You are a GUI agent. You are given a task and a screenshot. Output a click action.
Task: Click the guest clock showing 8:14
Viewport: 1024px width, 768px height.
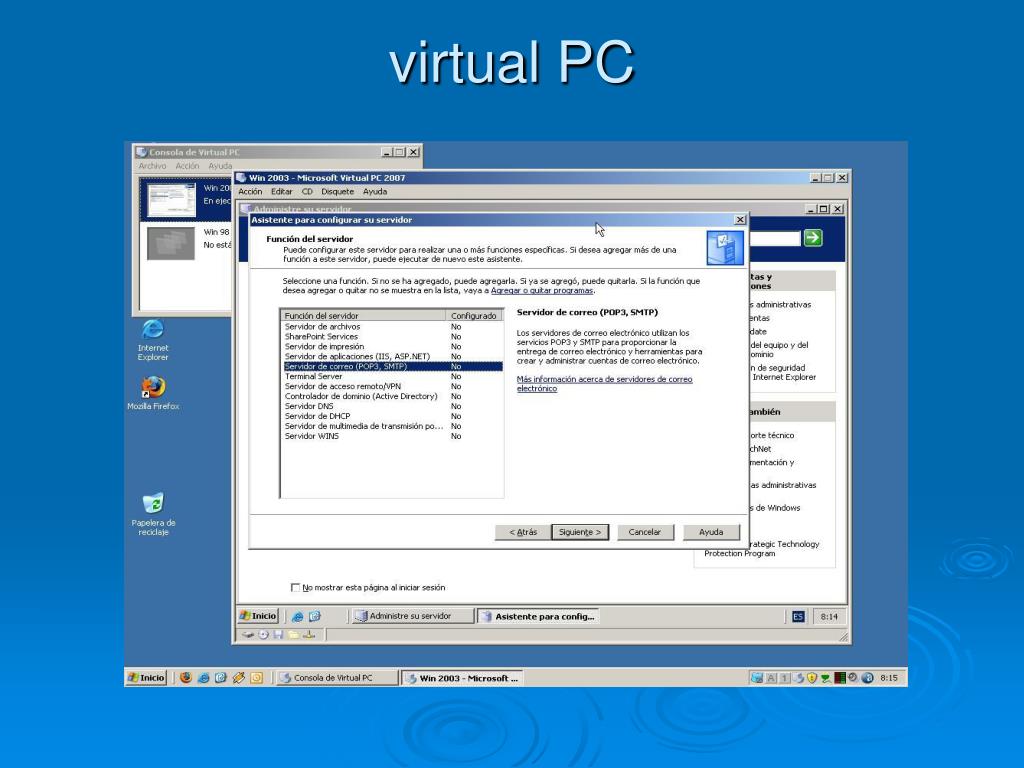pyautogui.click(x=829, y=616)
